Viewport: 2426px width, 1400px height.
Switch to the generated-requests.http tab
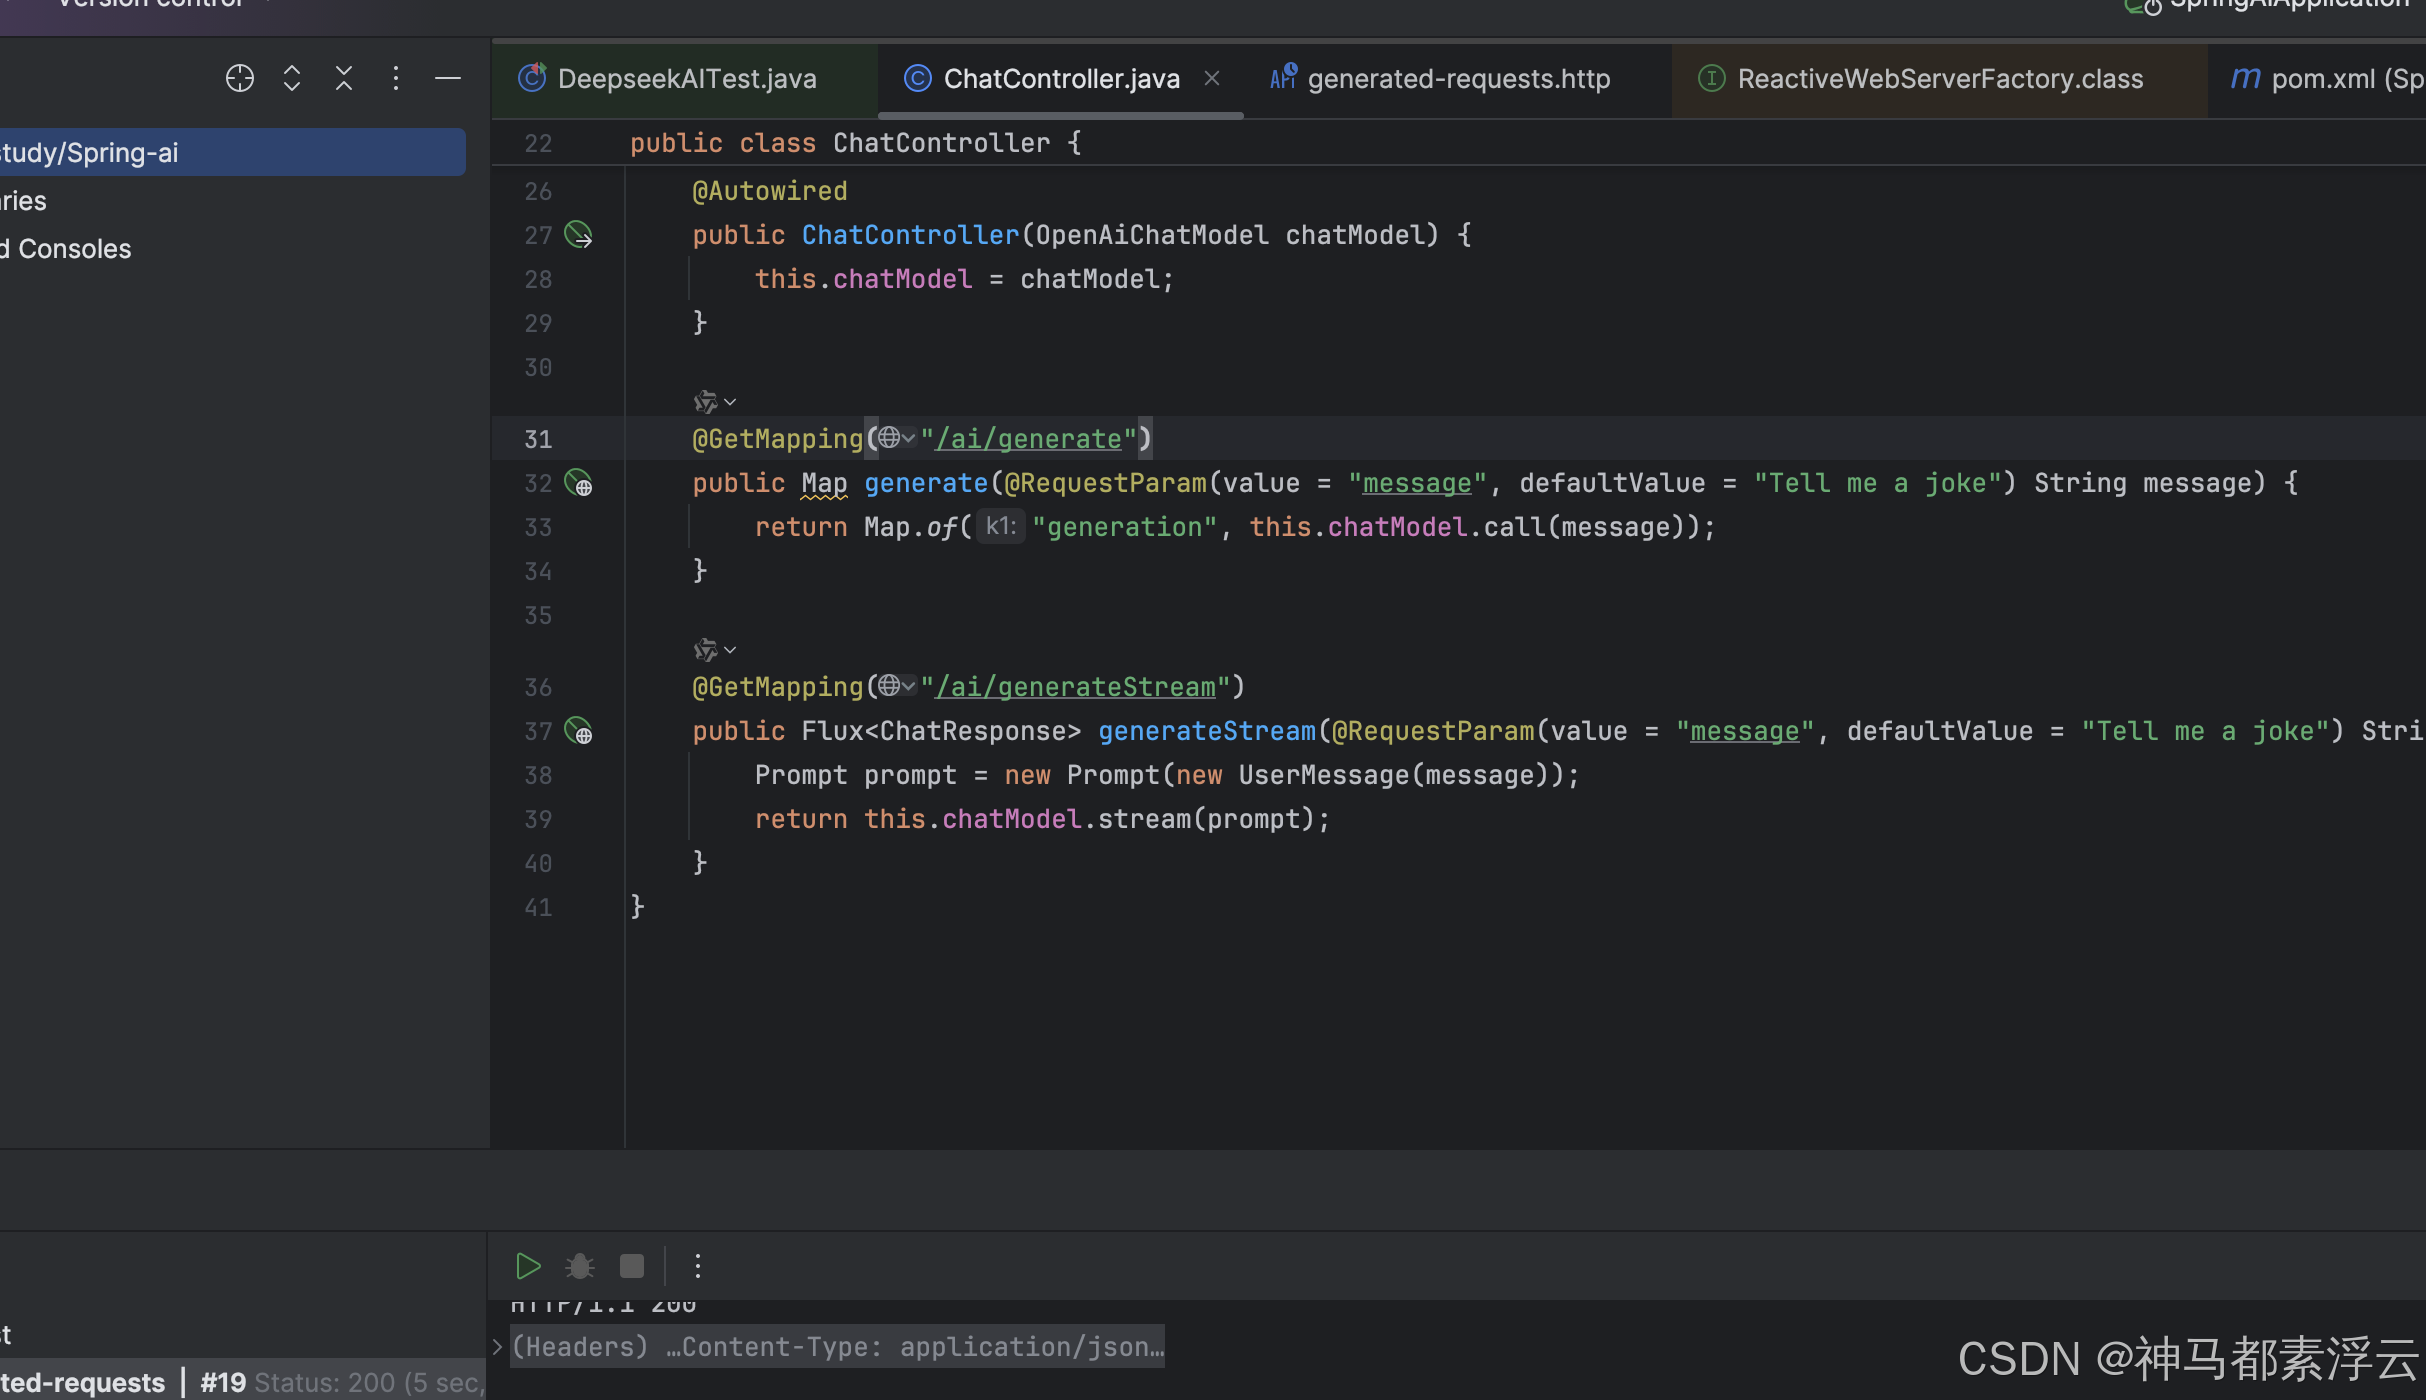[x=1458, y=79]
